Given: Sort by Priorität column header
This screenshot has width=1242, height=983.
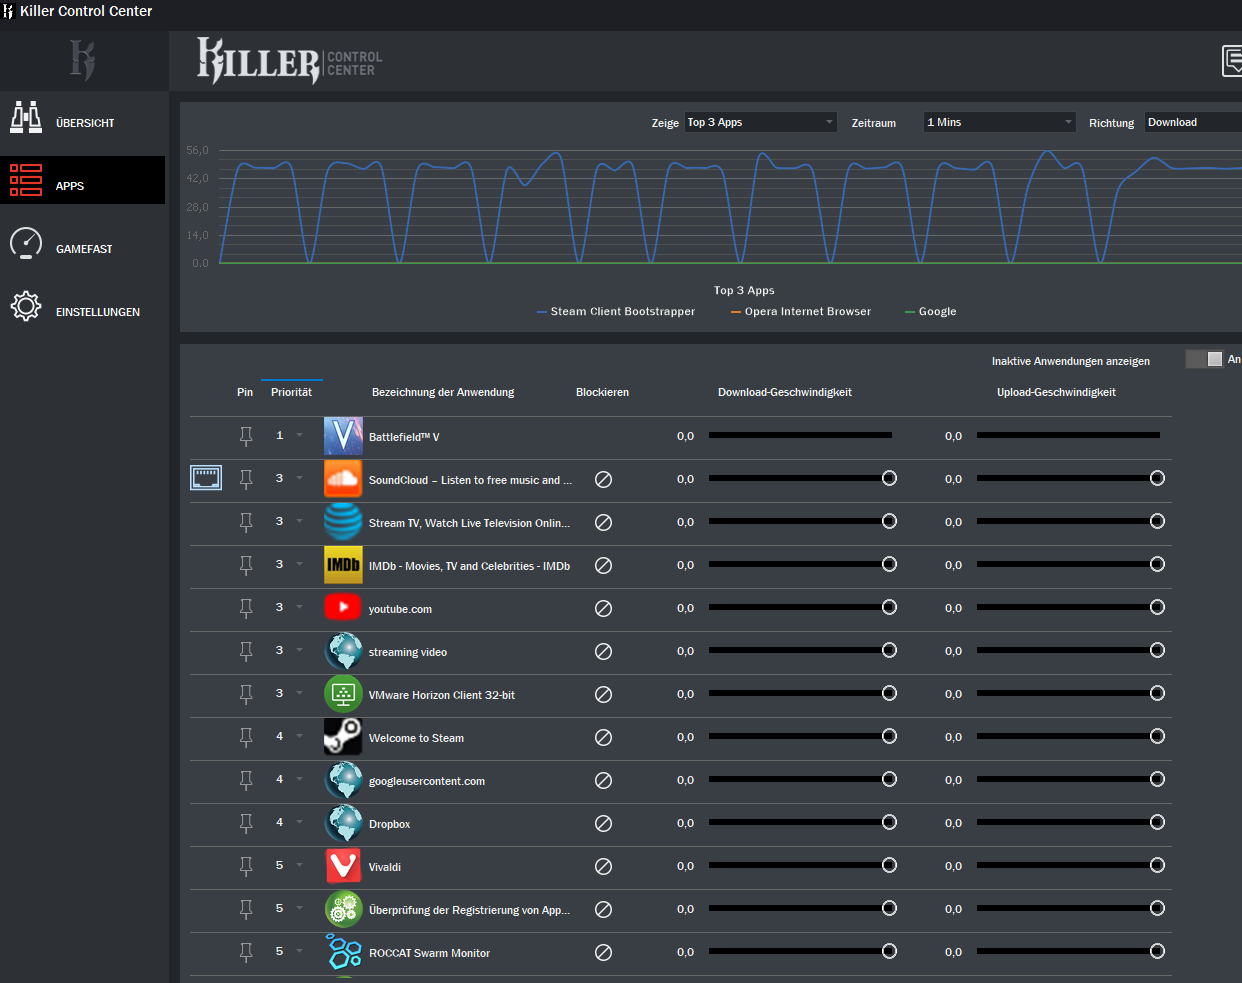Looking at the screenshot, I should click(x=291, y=392).
